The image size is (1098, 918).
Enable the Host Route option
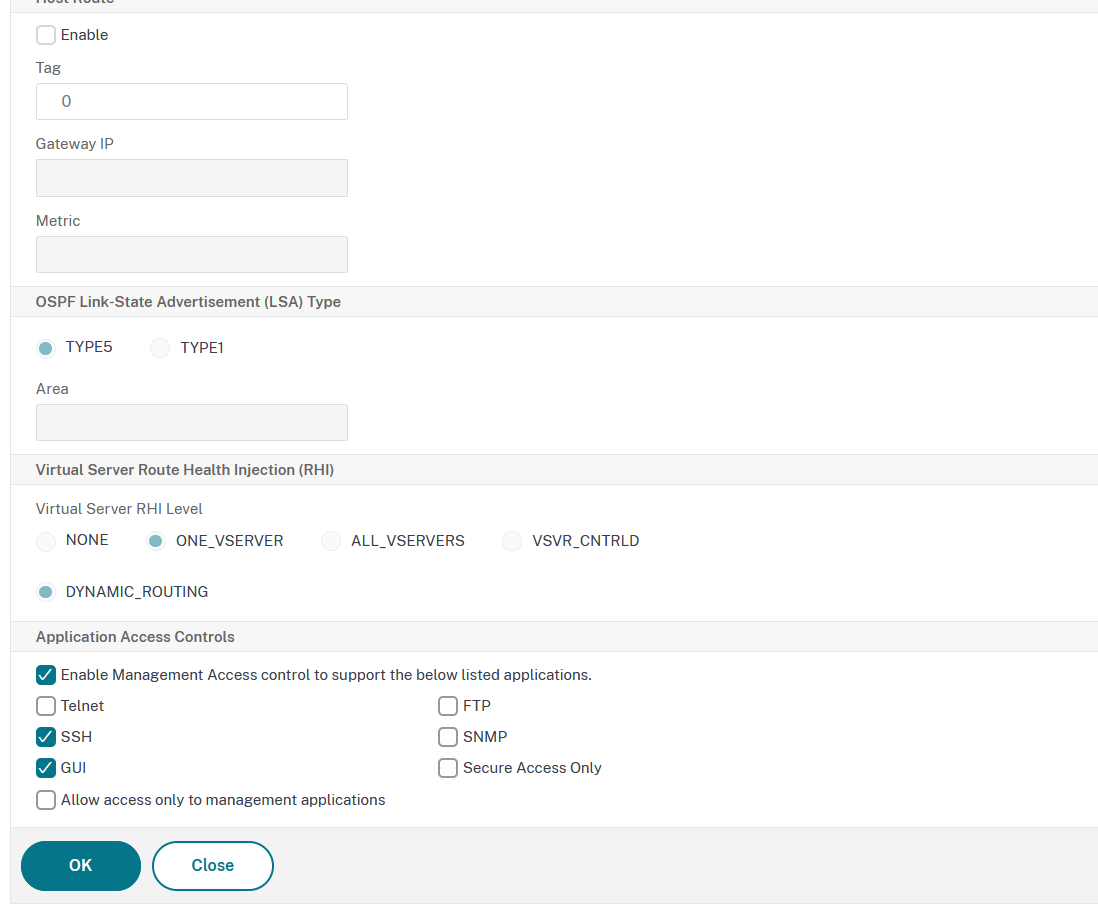pos(45,34)
